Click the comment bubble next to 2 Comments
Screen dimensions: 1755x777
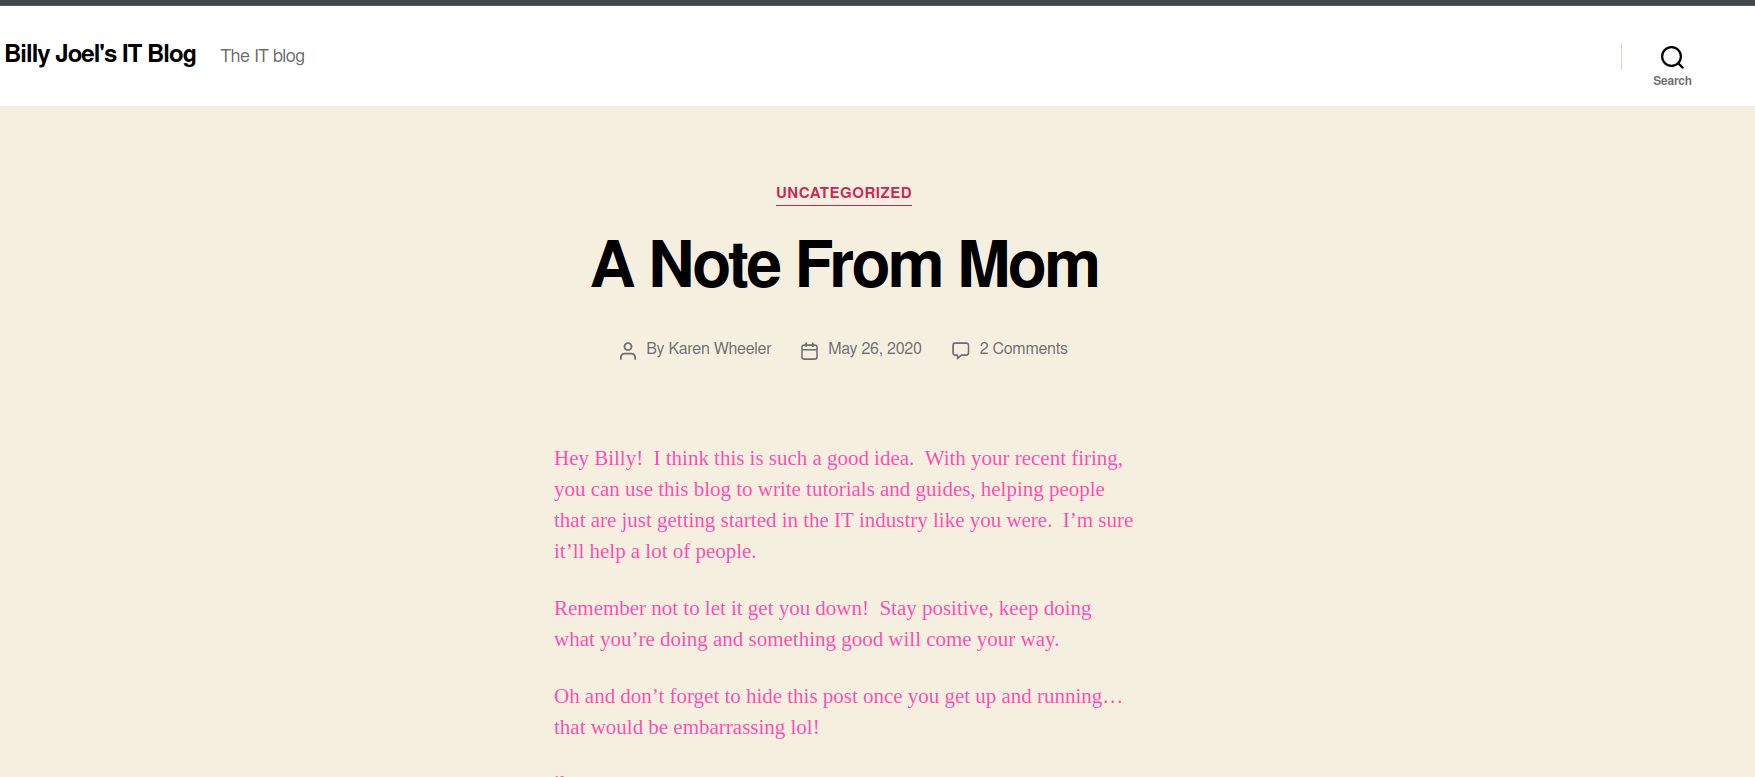[960, 349]
